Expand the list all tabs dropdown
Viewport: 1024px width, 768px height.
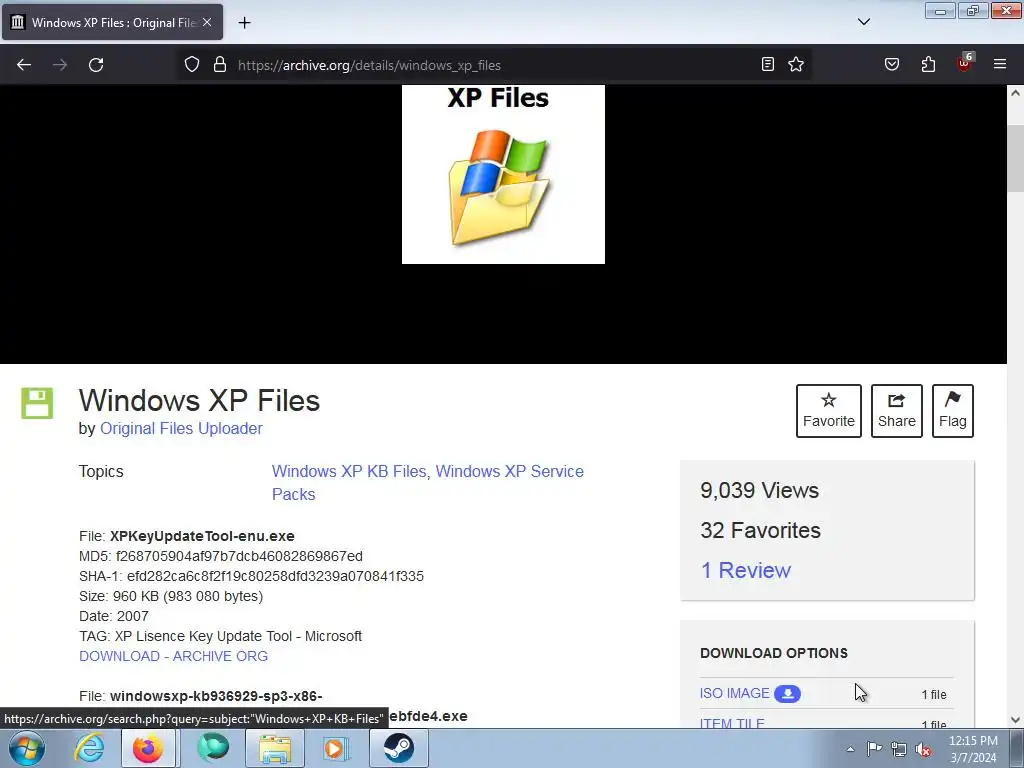coord(863,22)
